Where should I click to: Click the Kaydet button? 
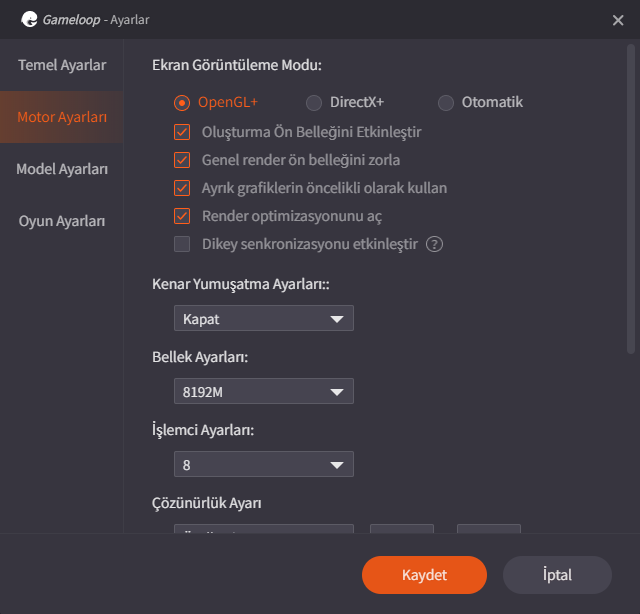pyautogui.click(x=424, y=575)
